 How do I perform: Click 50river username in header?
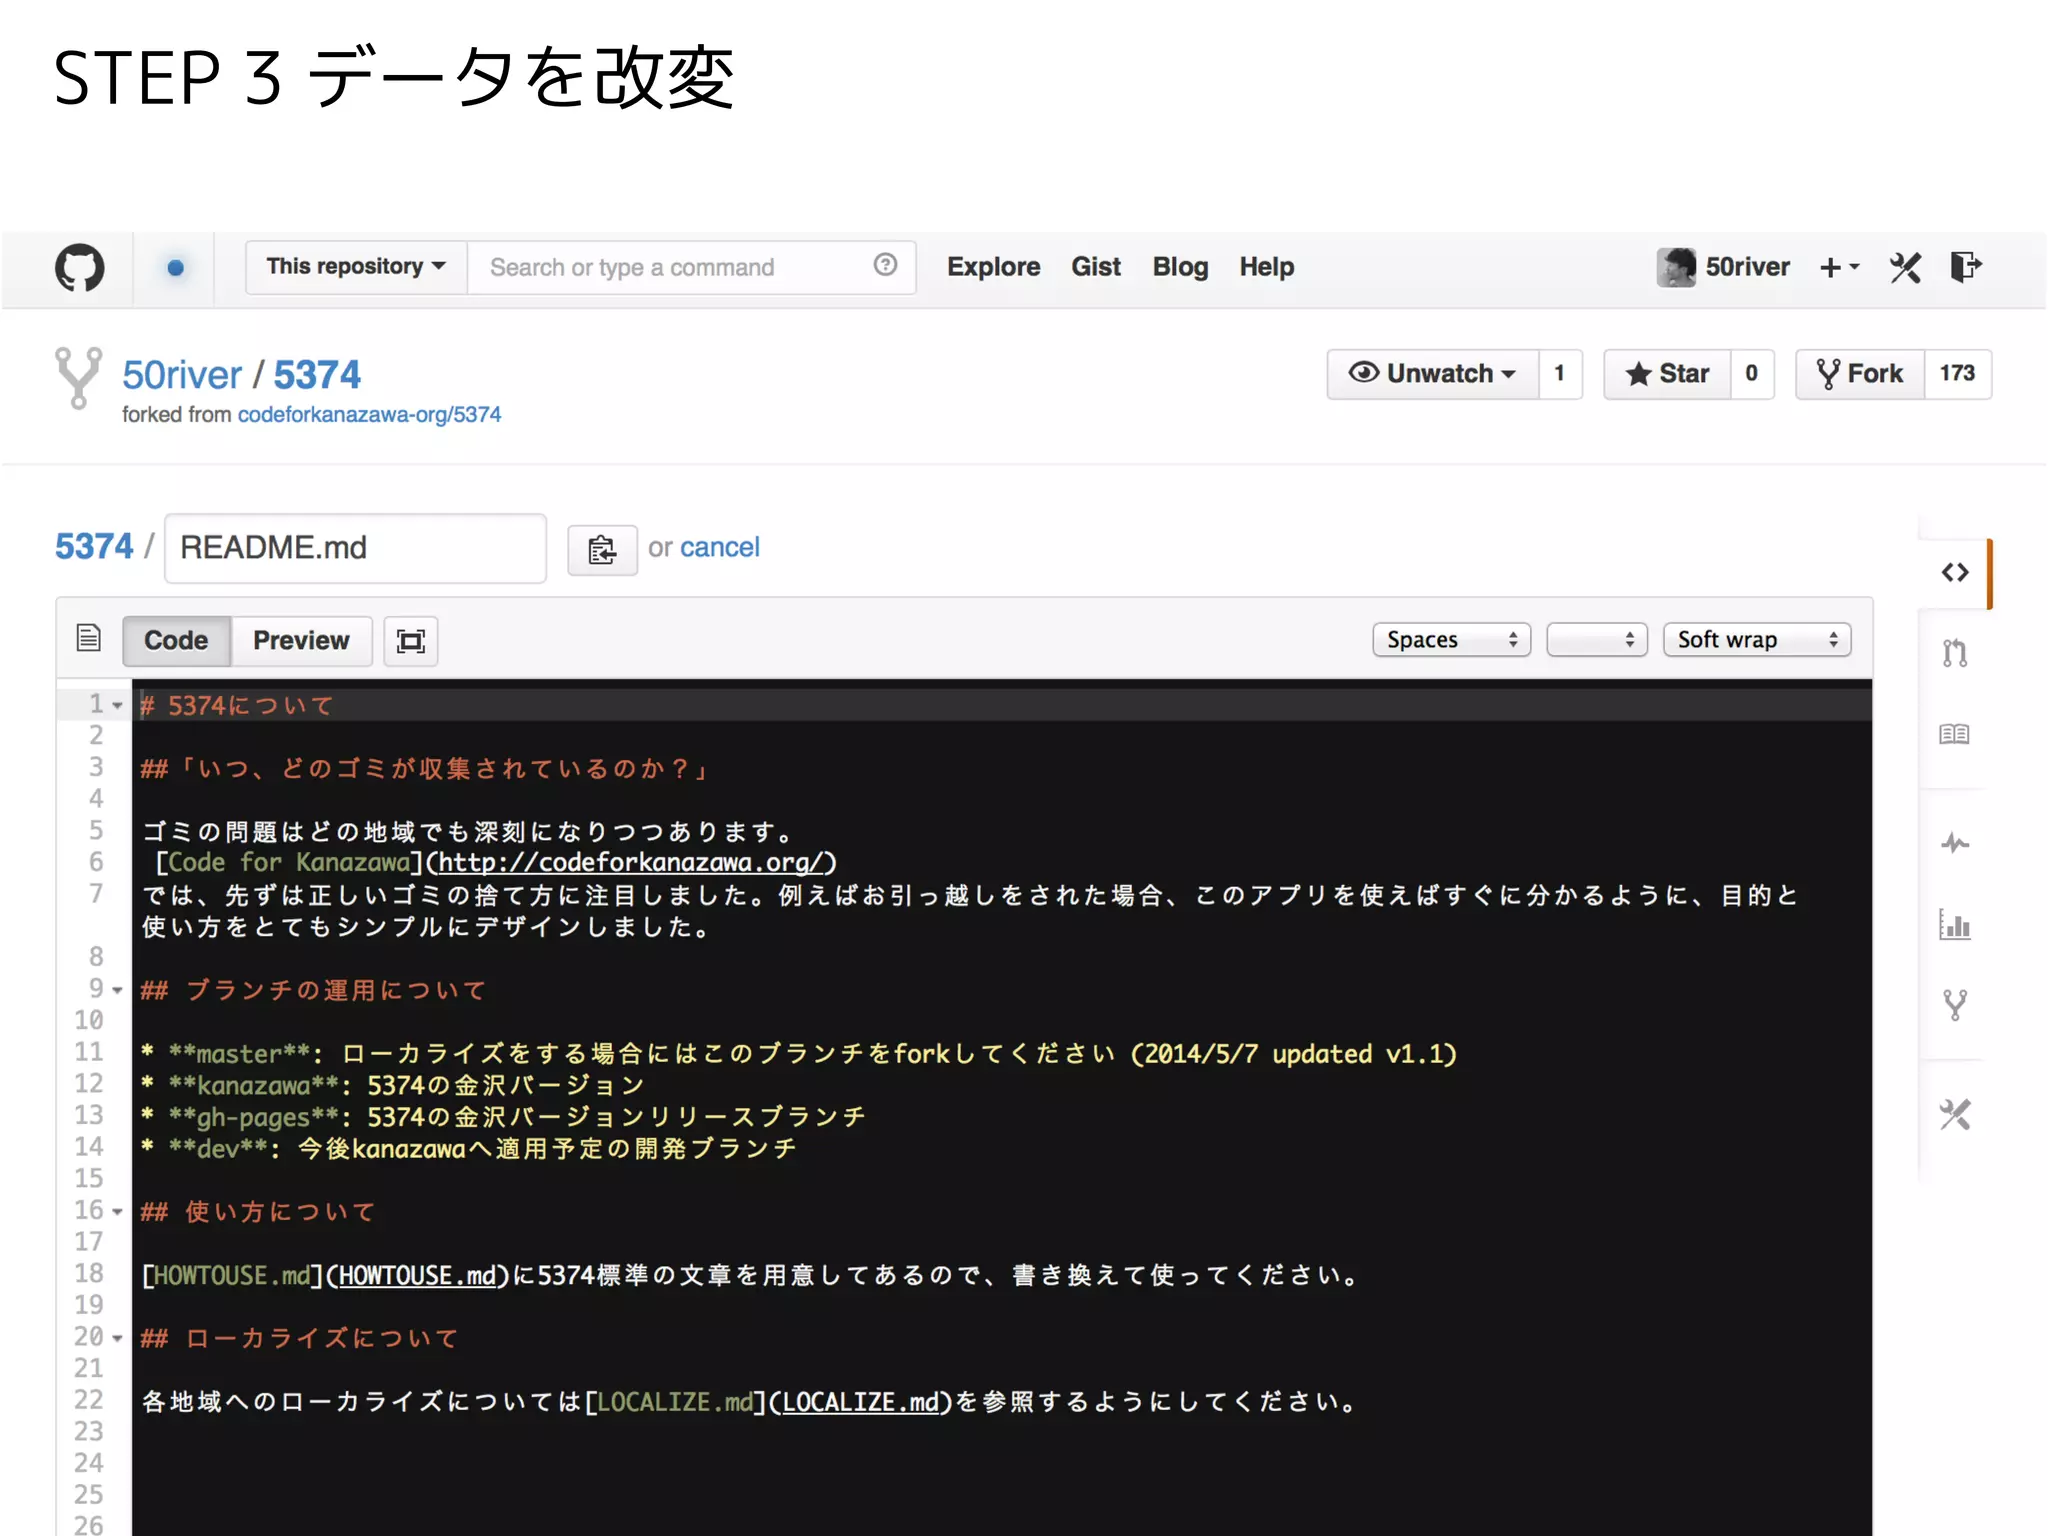[x=1747, y=267]
